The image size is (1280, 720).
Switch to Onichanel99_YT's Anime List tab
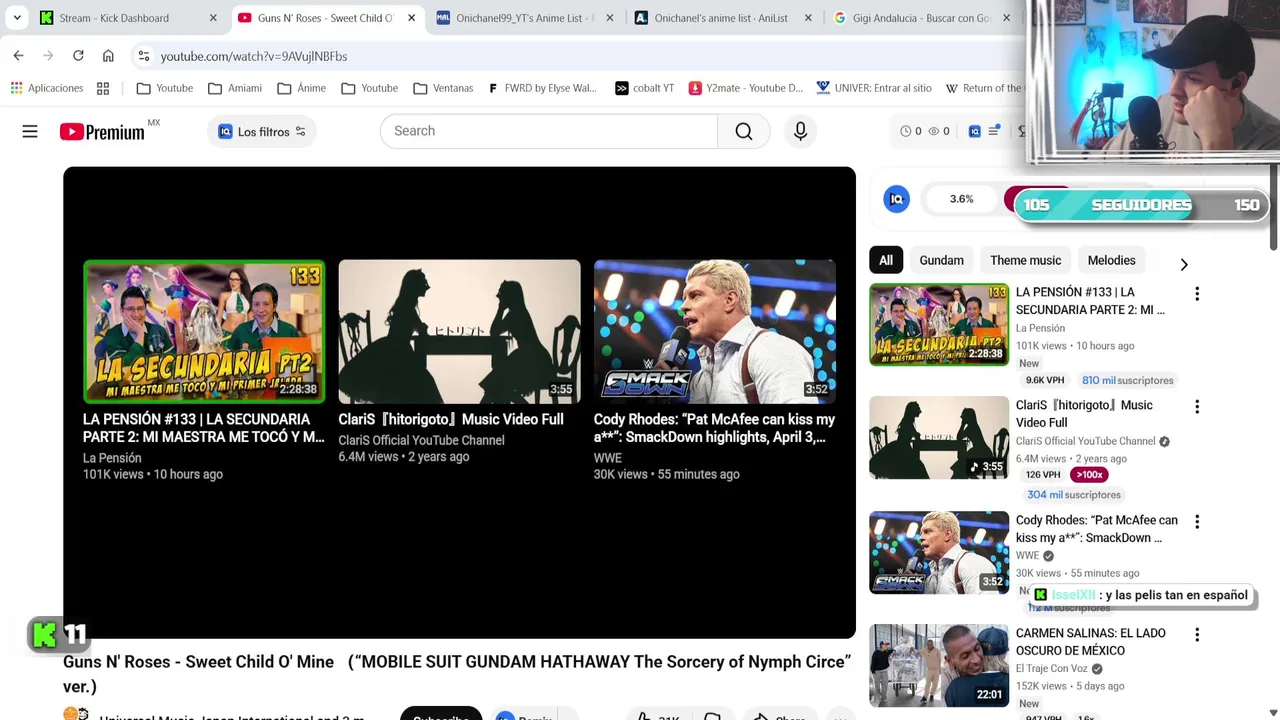click(525, 18)
